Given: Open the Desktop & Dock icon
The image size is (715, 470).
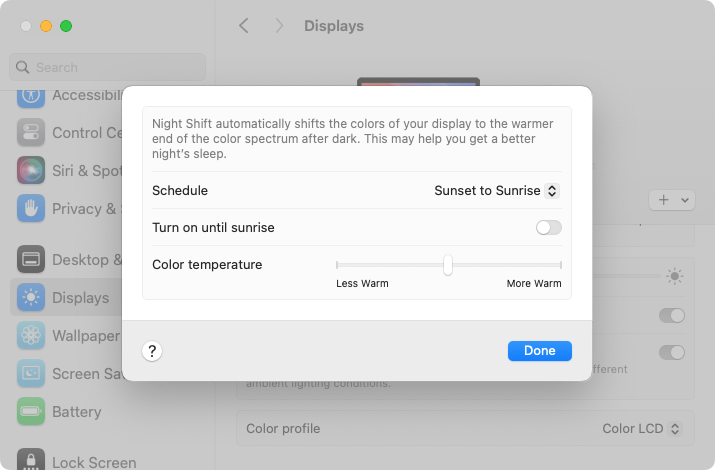Looking at the screenshot, I should 31,259.
